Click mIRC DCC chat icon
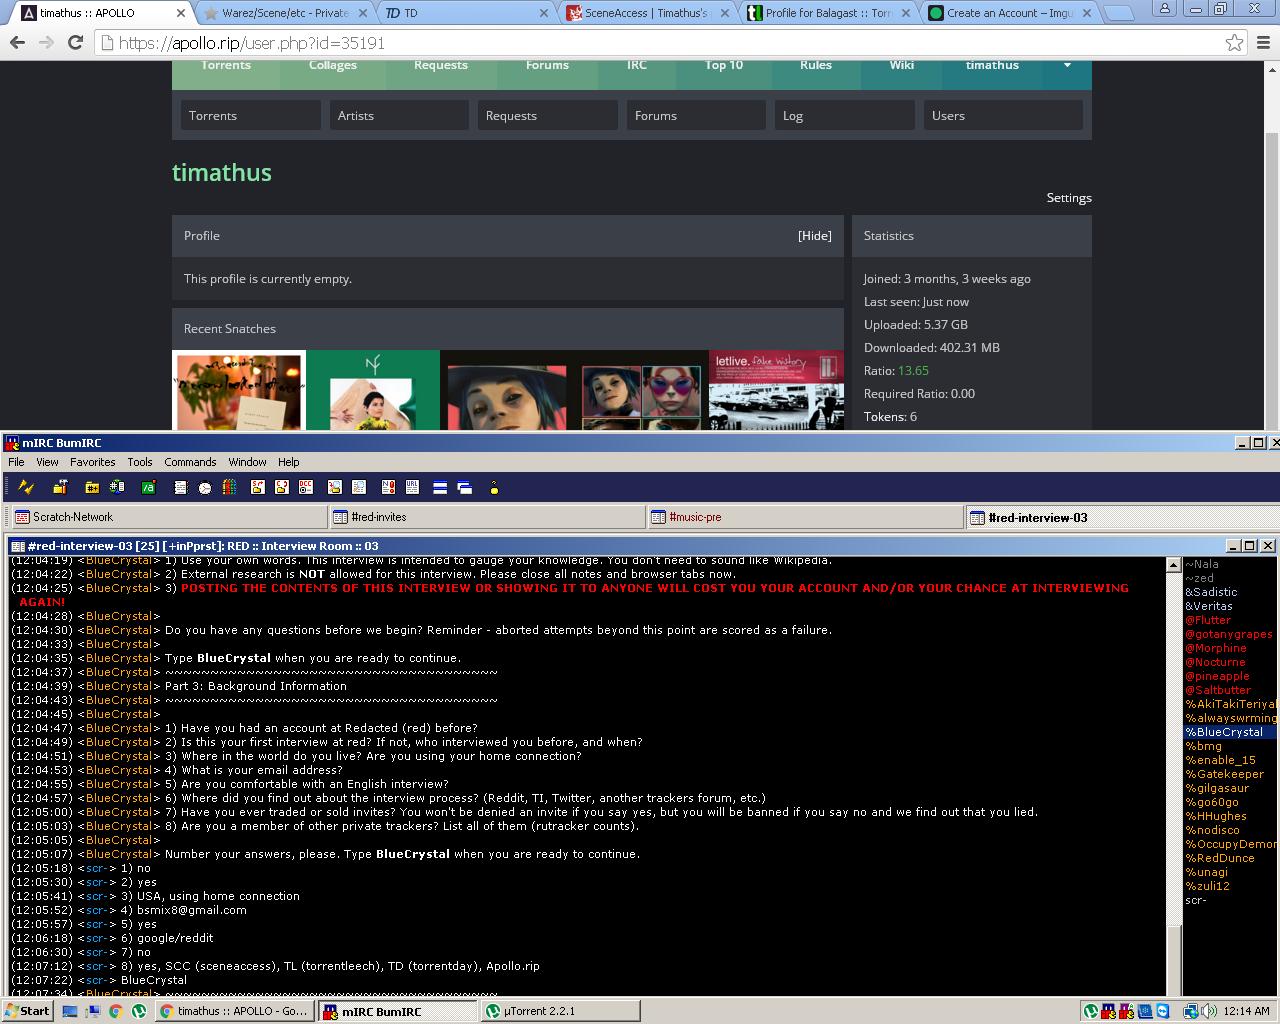 click(x=282, y=487)
